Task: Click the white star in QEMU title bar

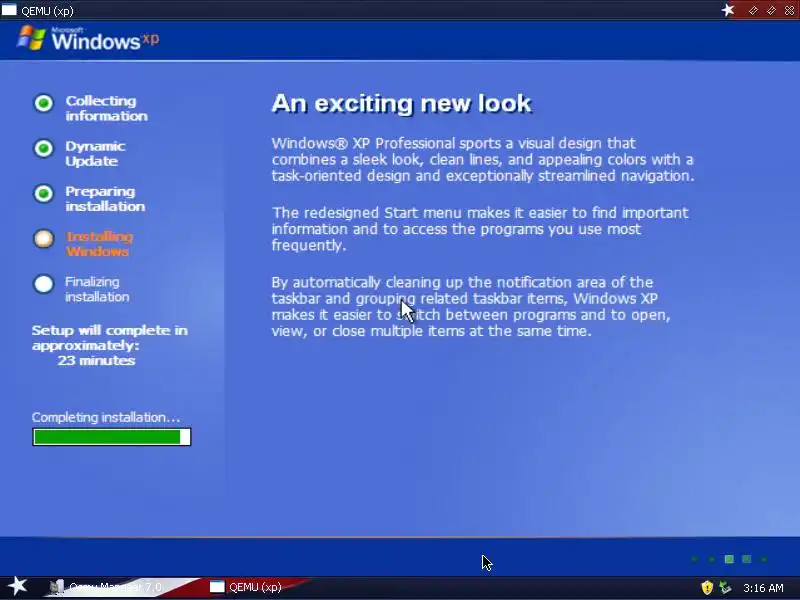Action: click(728, 10)
